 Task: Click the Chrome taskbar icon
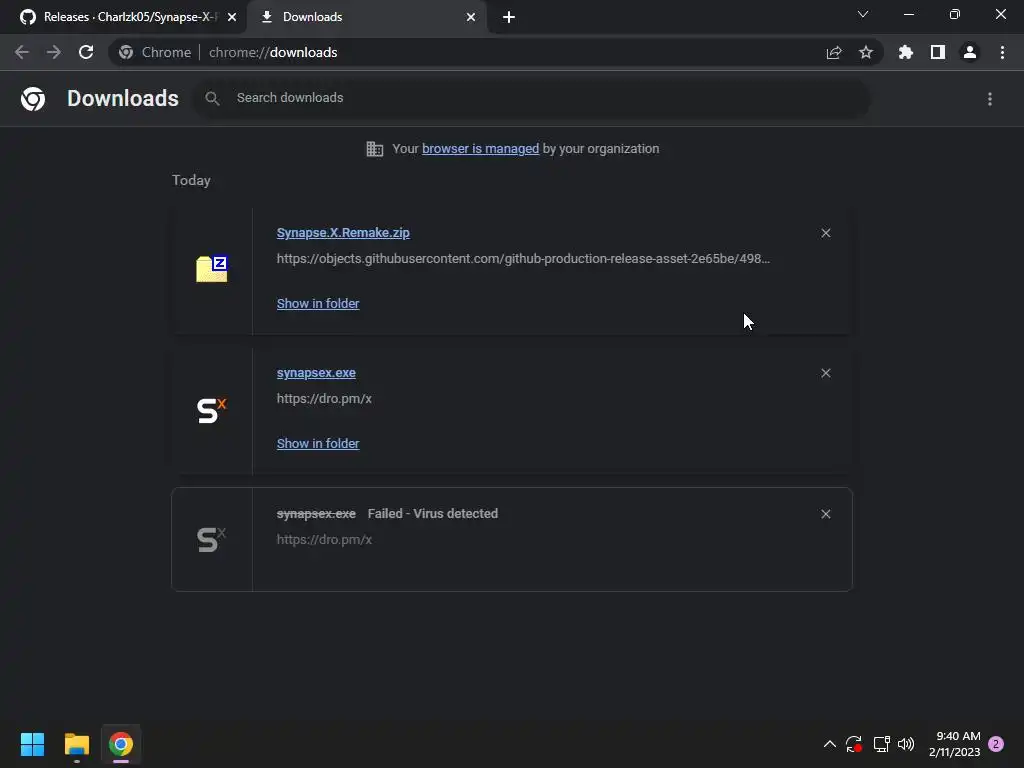pos(121,744)
